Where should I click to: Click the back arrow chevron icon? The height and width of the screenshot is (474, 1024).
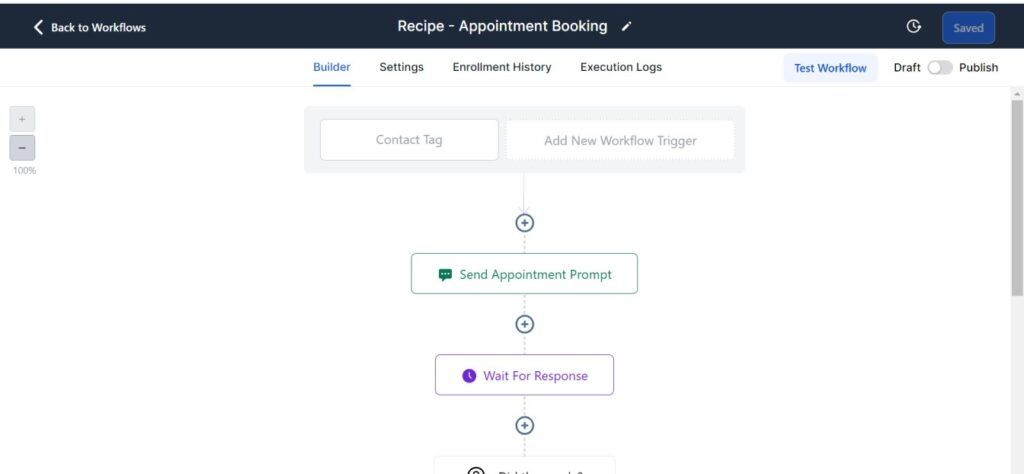click(x=39, y=27)
